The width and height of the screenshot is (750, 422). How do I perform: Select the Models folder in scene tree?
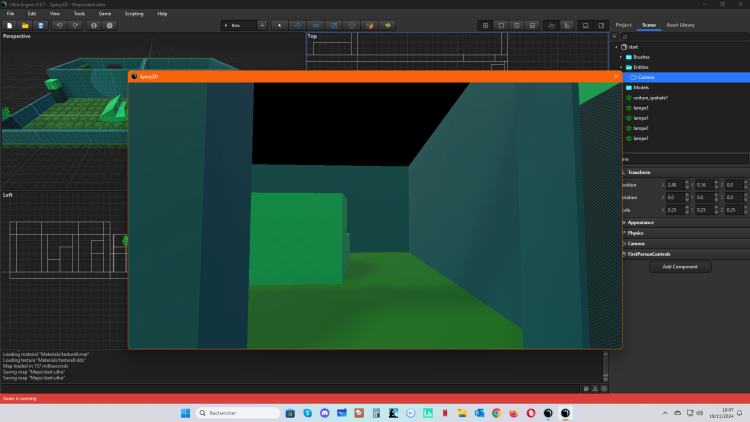641,88
